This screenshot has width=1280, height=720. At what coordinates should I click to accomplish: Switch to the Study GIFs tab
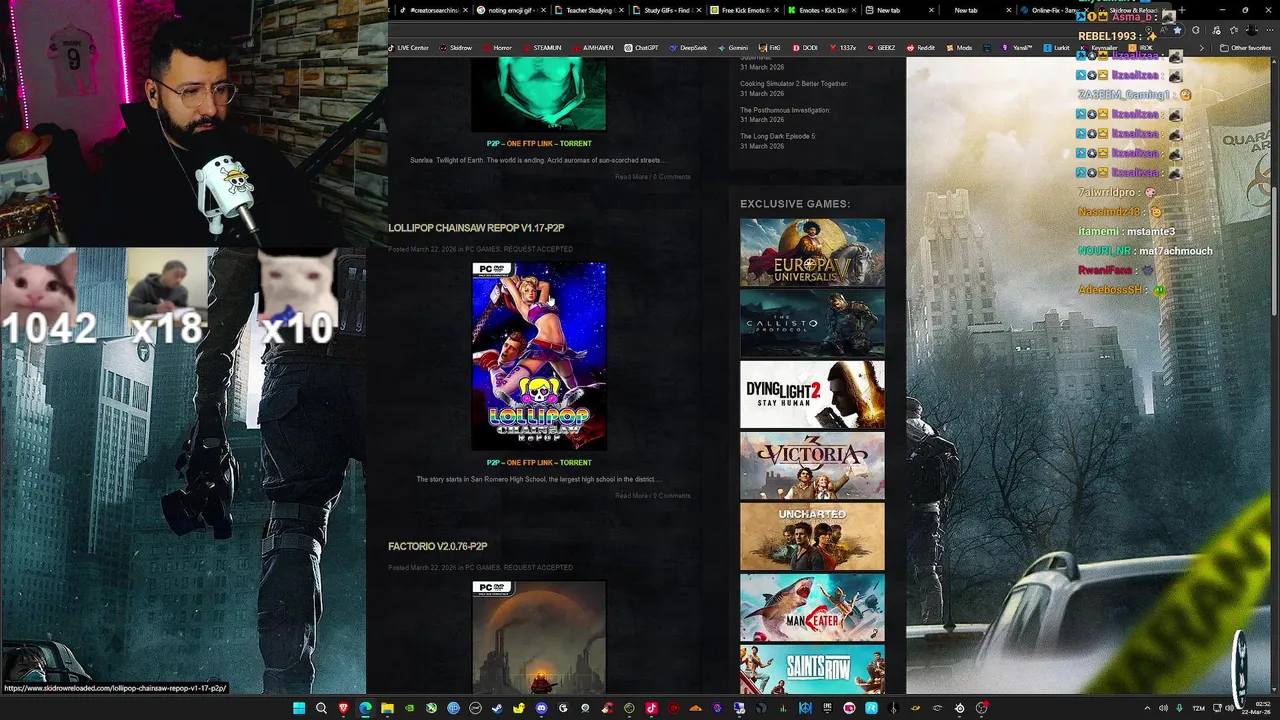tap(668, 10)
